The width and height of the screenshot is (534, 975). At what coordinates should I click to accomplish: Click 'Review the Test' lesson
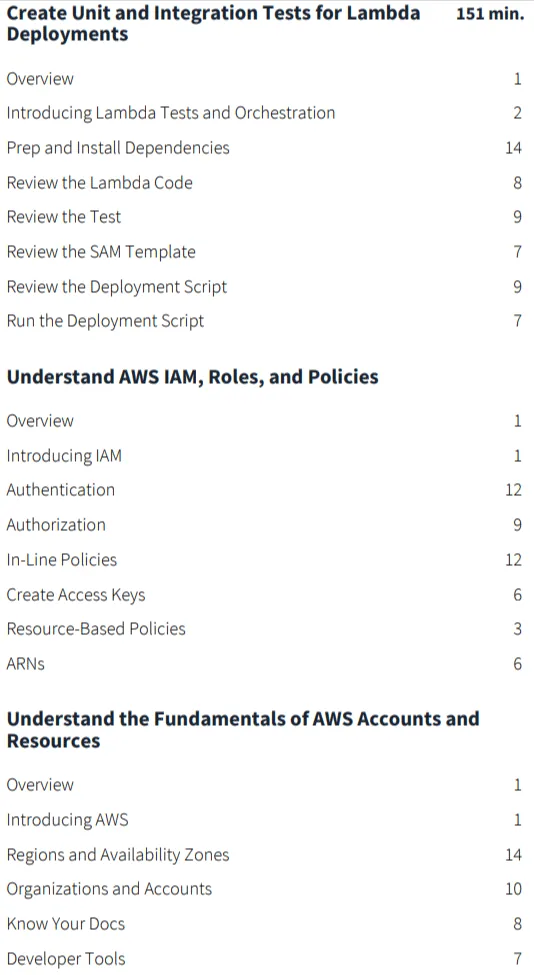63,217
